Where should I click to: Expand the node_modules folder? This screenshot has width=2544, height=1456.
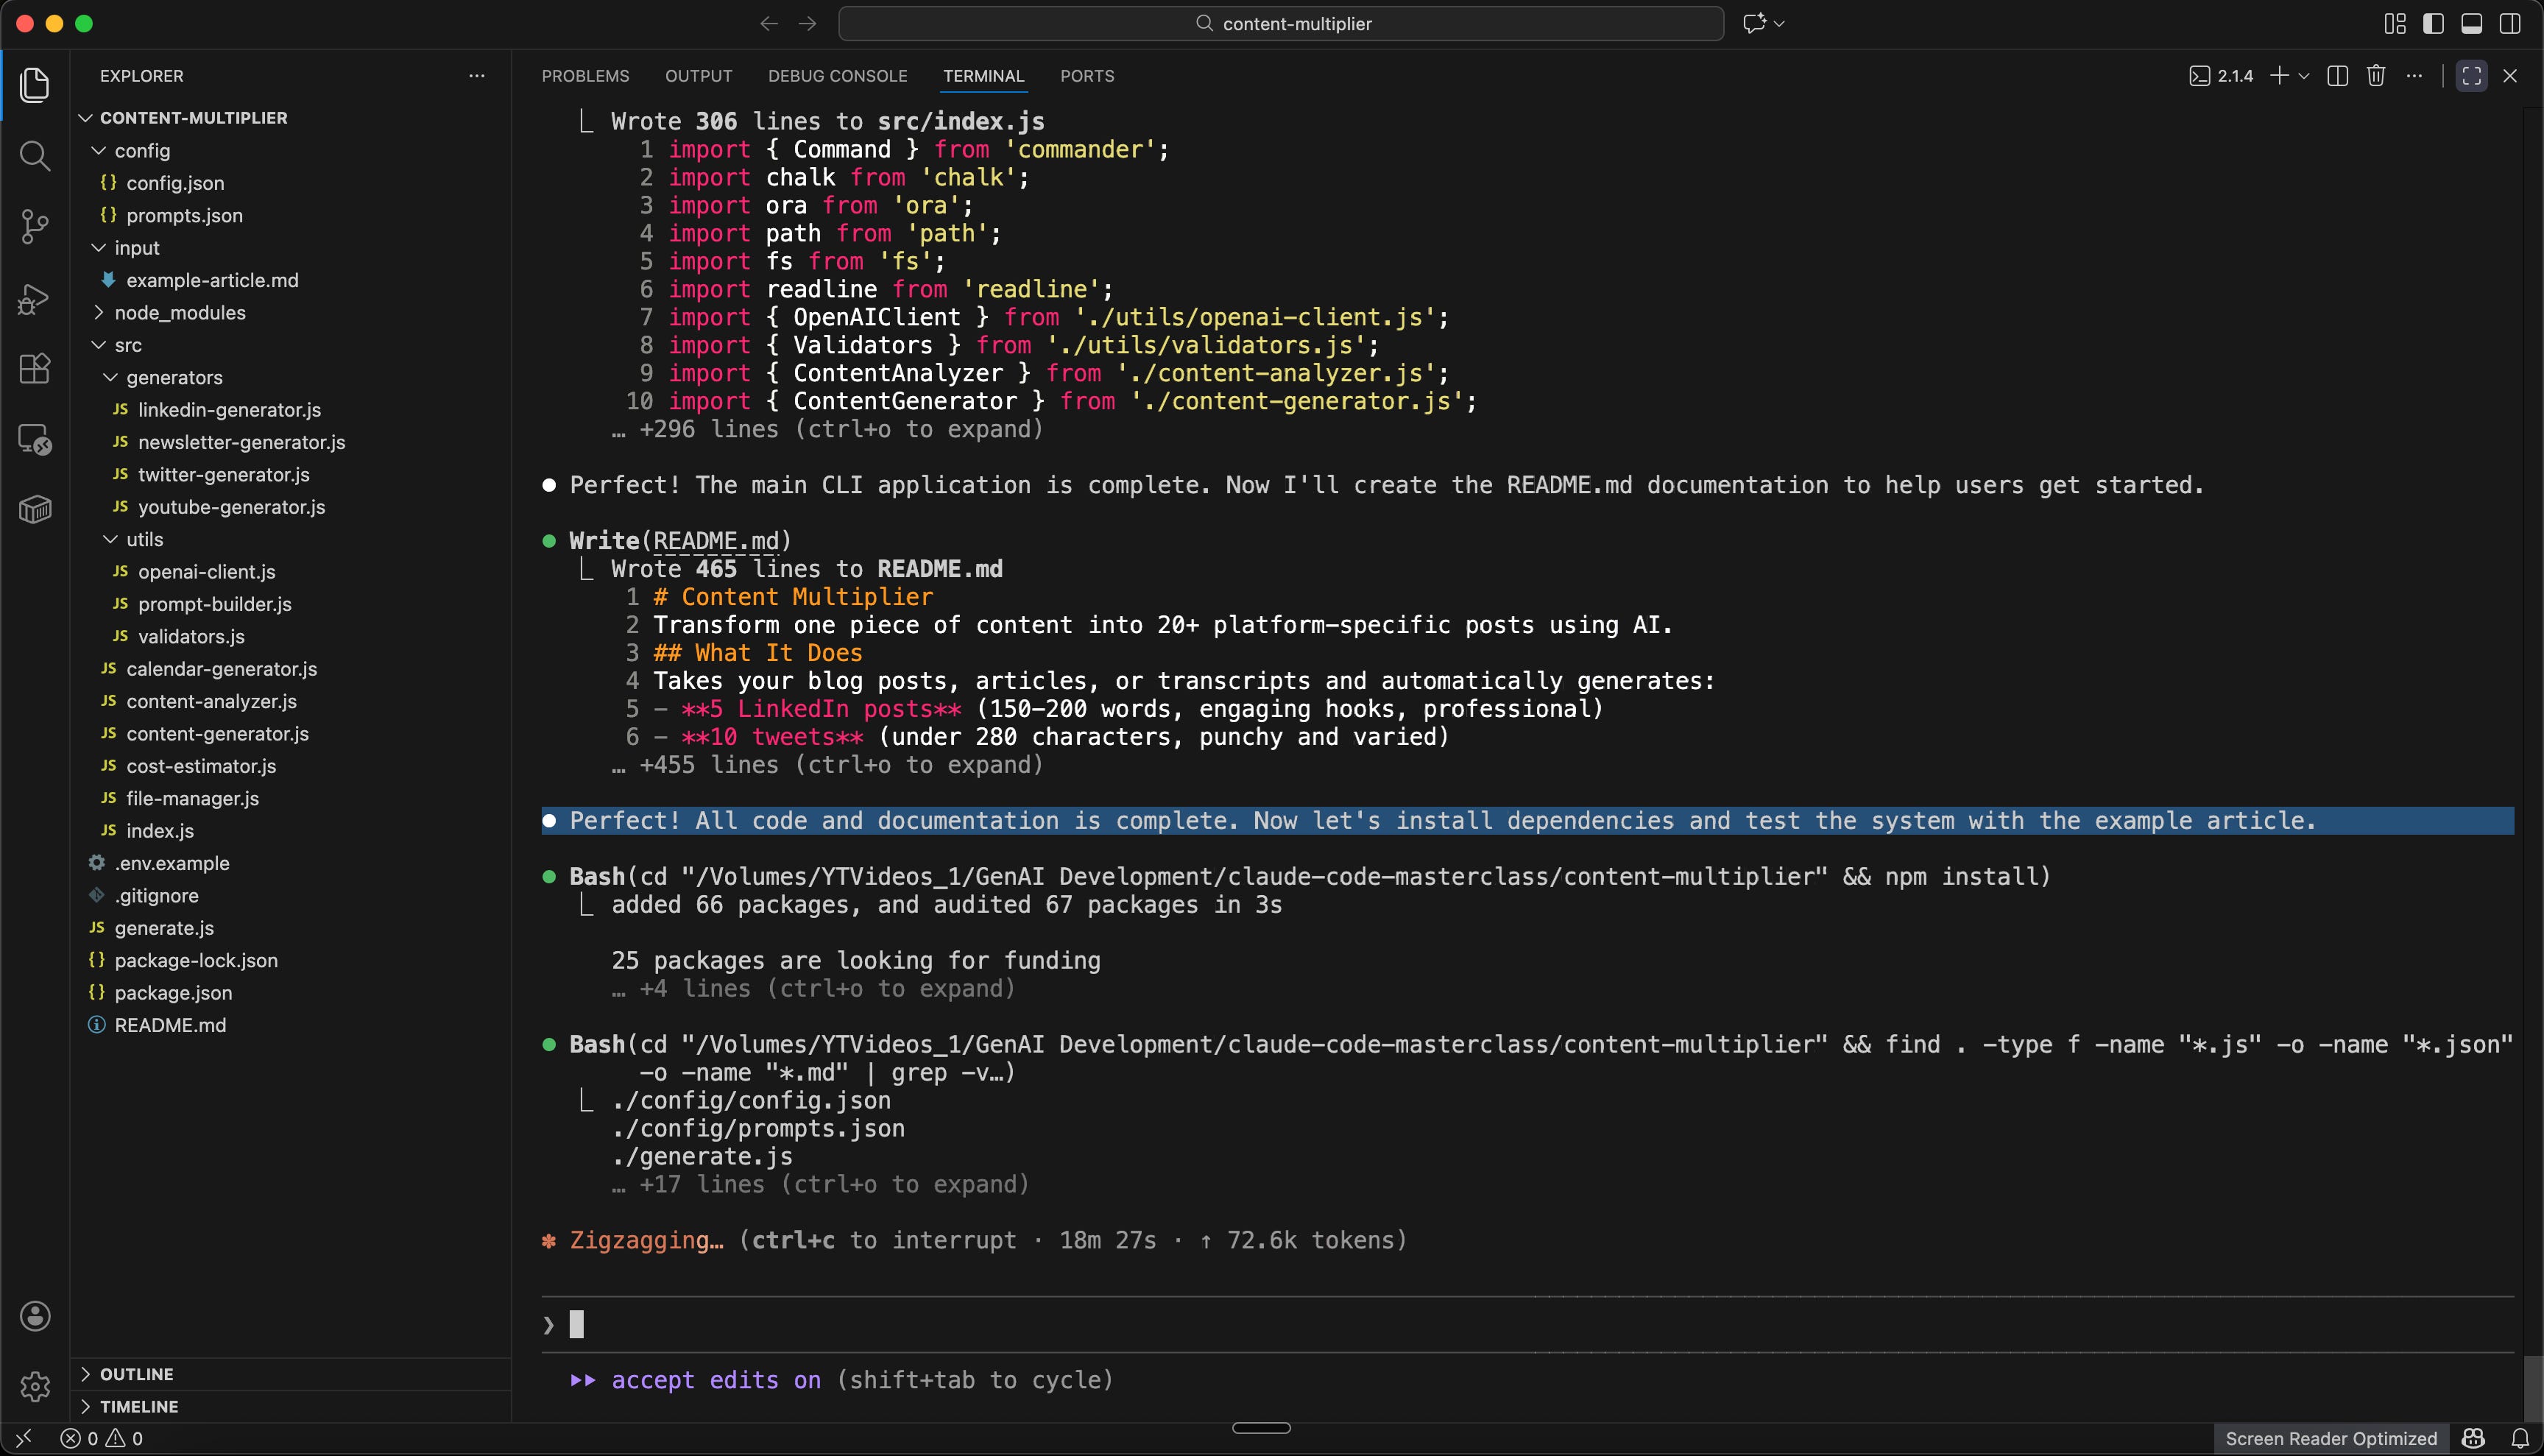pos(180,313)
